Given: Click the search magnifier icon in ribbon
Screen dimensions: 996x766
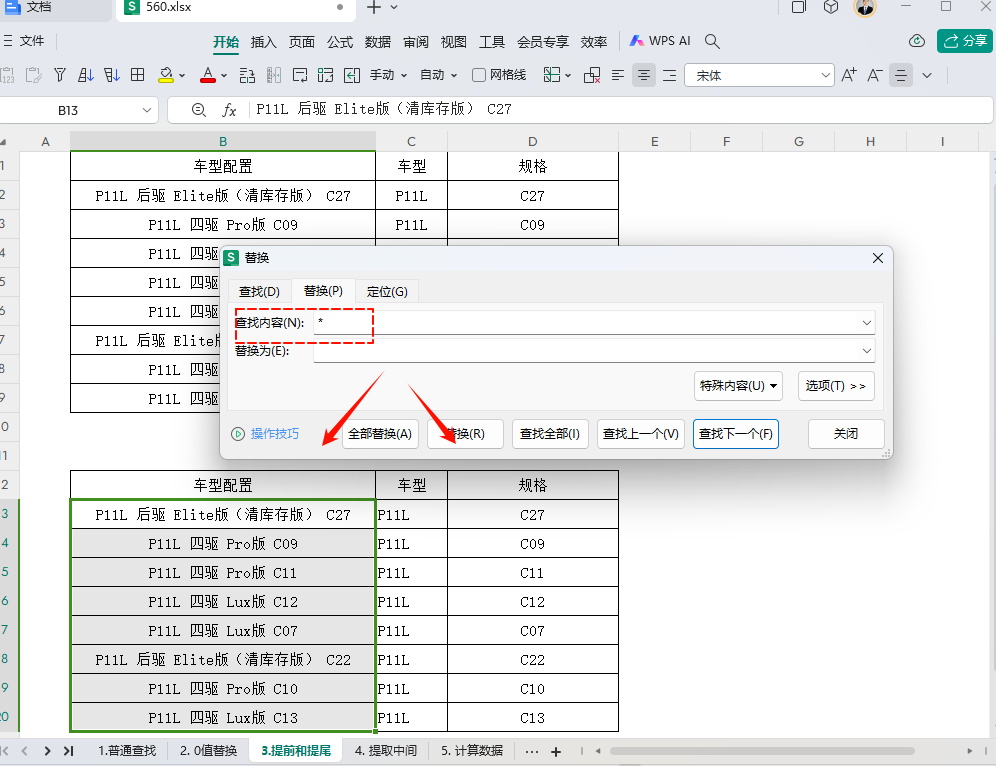Looking at the screenshot, I should (712, 42).
